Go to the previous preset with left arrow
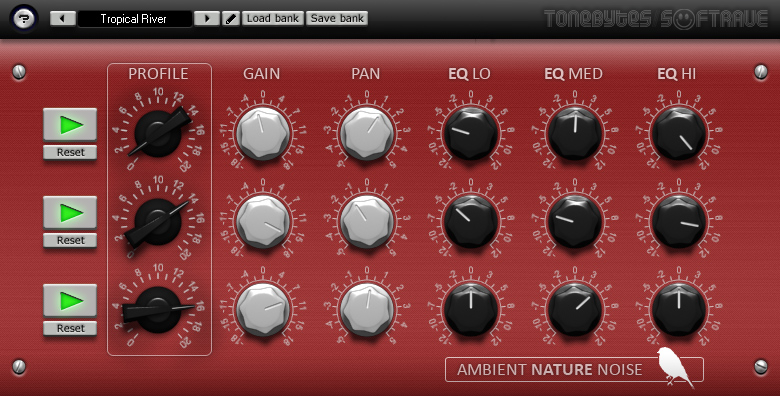The image size is (780, 396). click(63, 19)
